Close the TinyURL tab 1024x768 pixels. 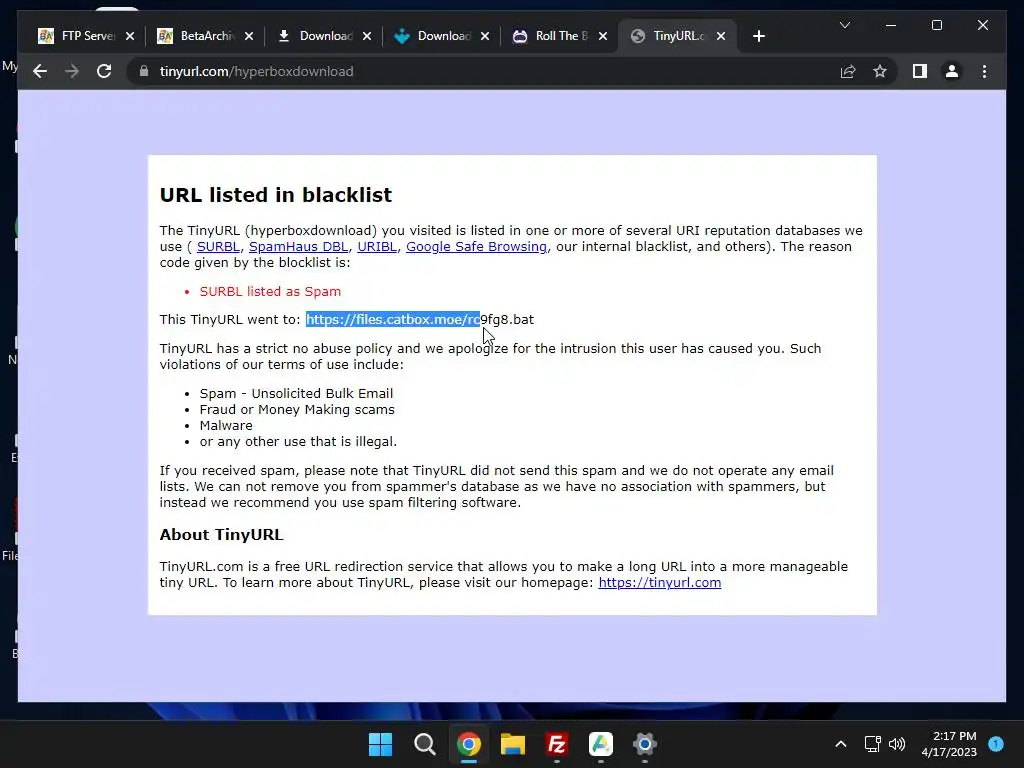pyautogui.click(x=721, y=36)
